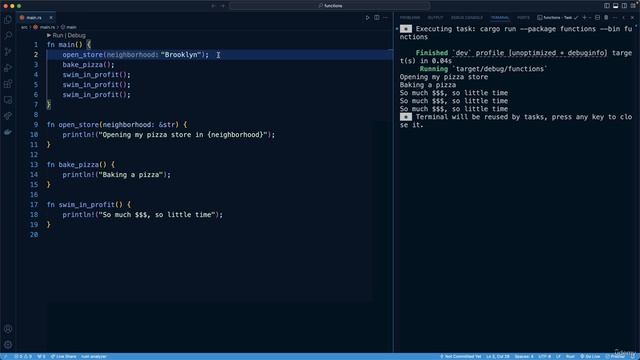Click Run code lens above main

point(58,36)
